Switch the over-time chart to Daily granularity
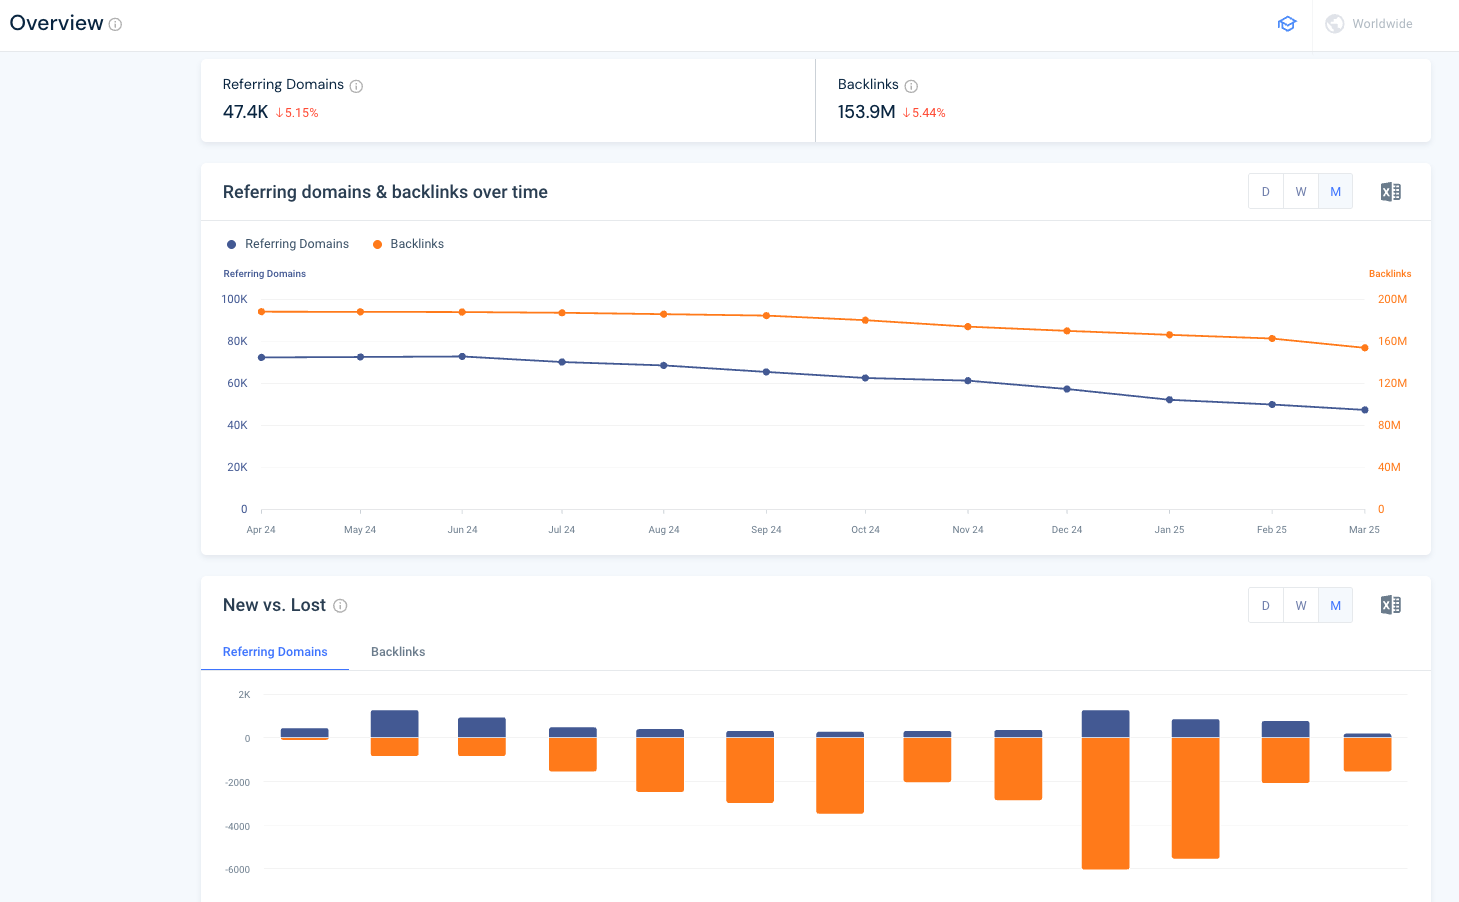Image resolution: width=1459 pixels, height=902 pixels. (x=1265, y=191)
